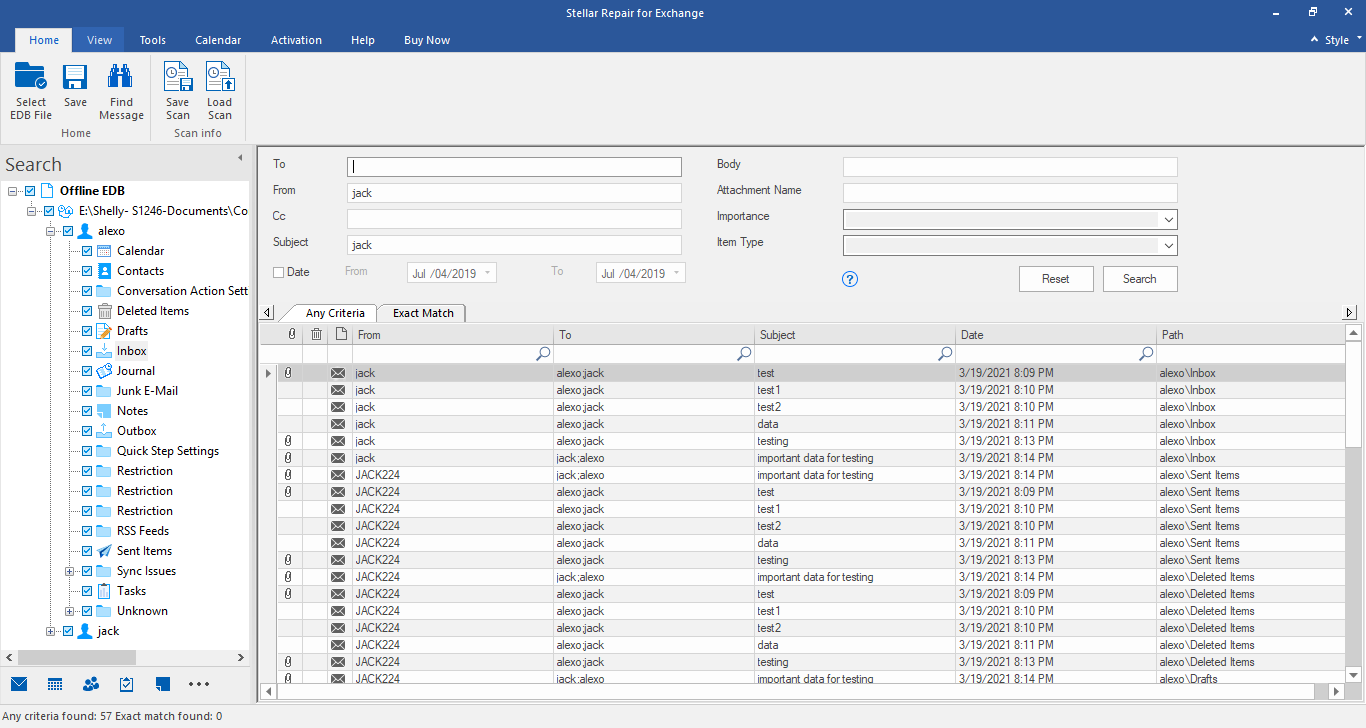Open the View ribbon tab
The image size is (1366, 728).
[x=99, y=40]
